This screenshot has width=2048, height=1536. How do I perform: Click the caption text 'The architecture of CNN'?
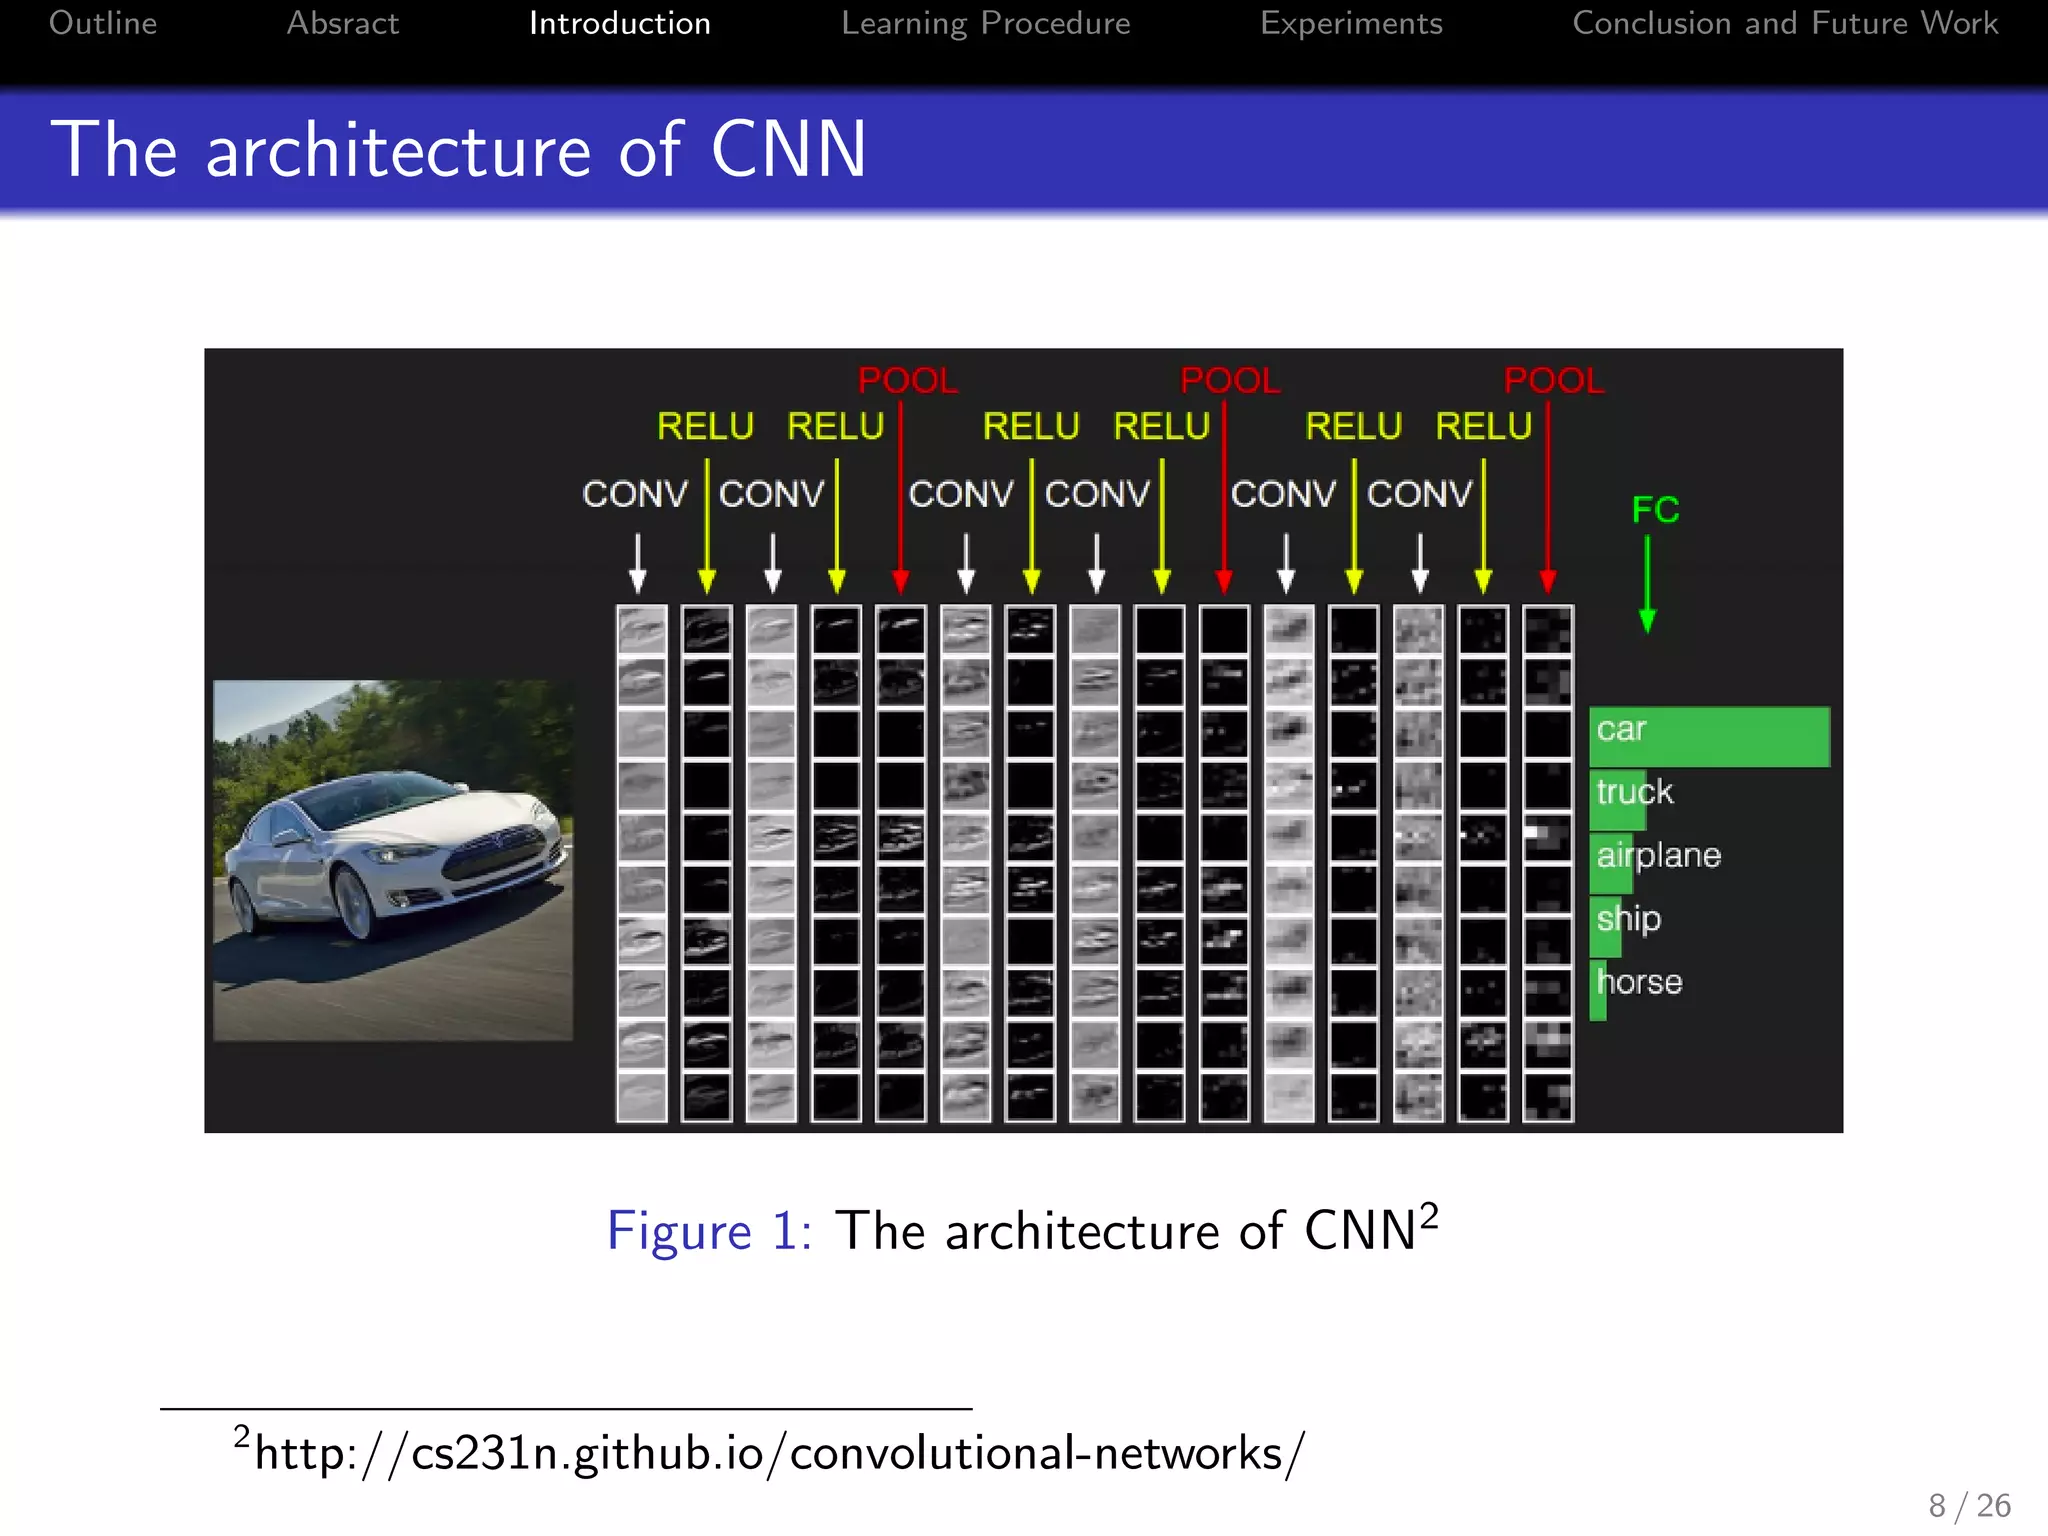coord(1126,1230)
